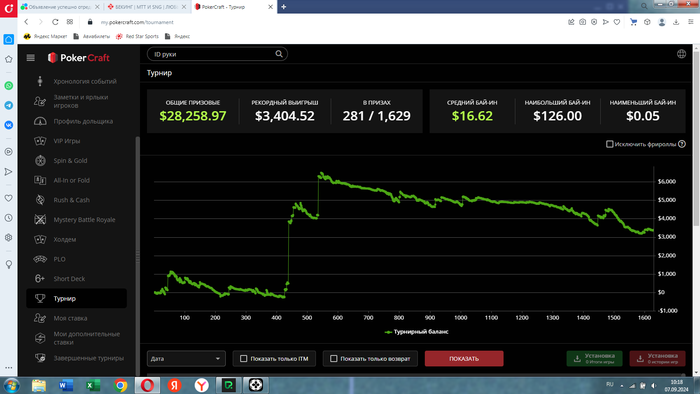Open Моя ставка icon
700x394 pixels.
(40, 318)
